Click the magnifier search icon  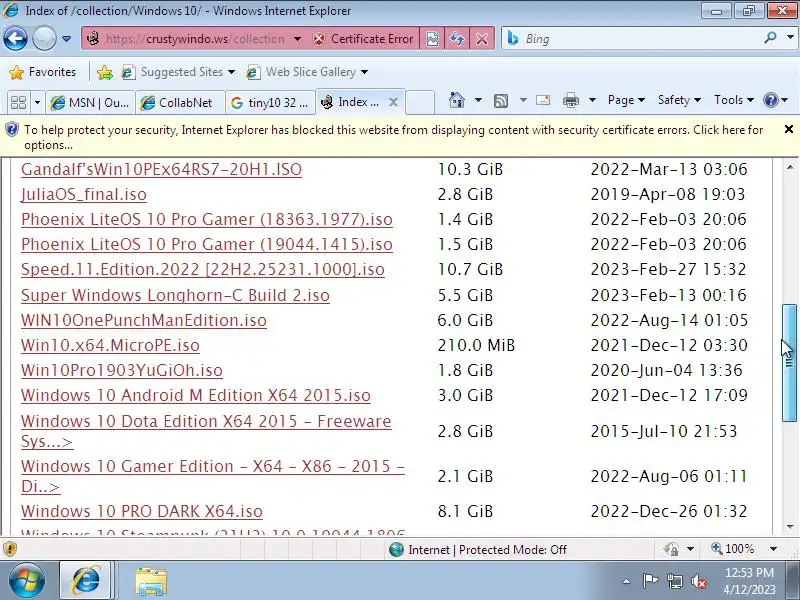770,38
